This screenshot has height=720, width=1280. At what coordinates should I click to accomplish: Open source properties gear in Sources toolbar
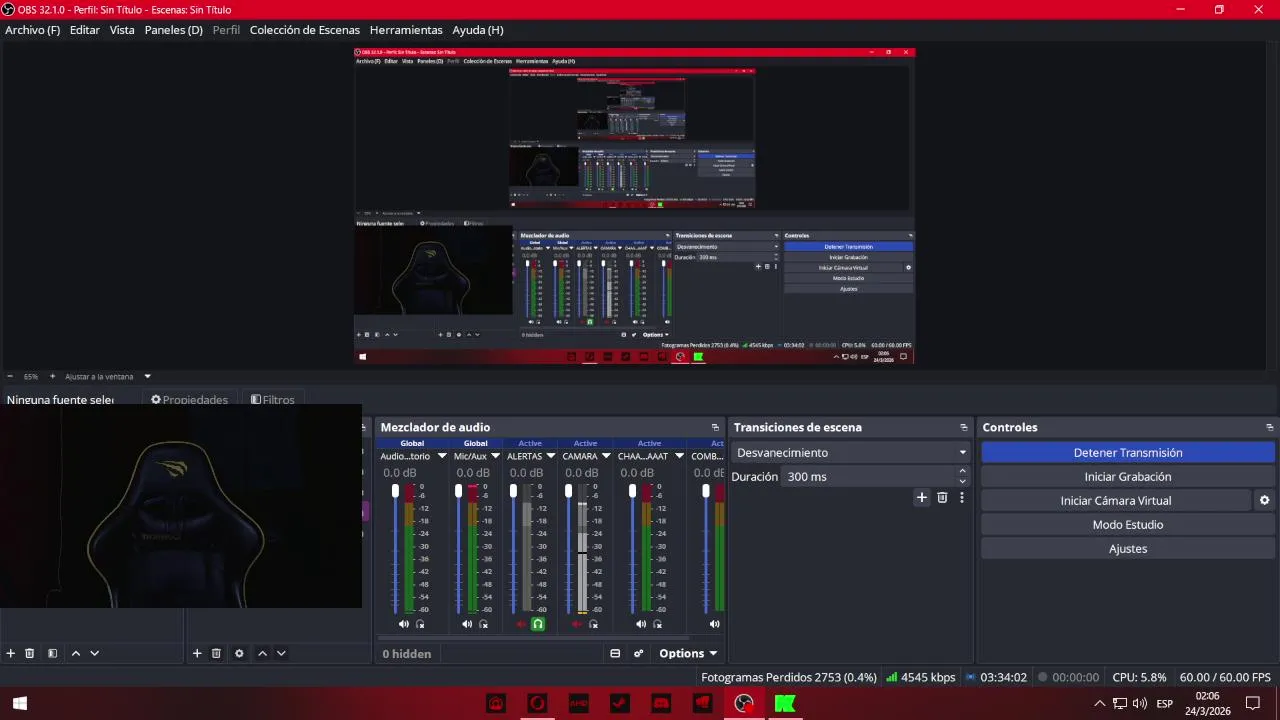coord(239,653)
